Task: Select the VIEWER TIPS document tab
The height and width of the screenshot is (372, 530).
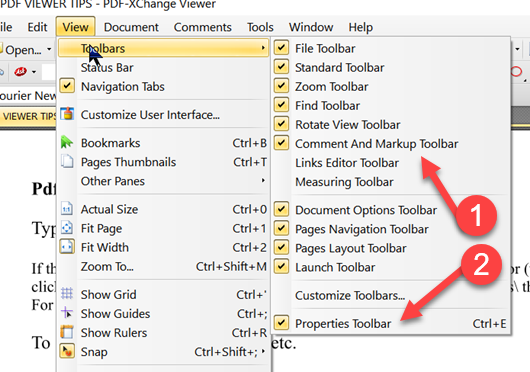Action: click(x=28, y=116)
